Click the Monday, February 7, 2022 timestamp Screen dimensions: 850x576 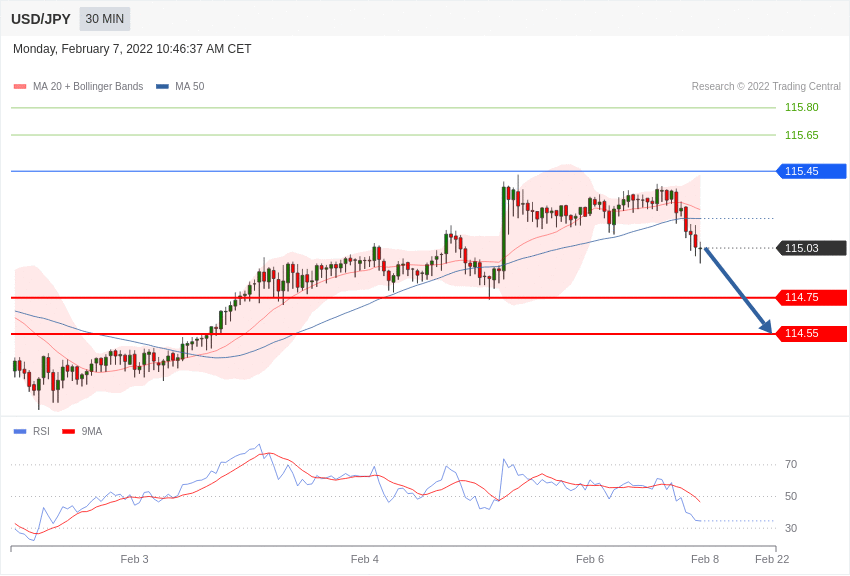tap(132, 49)
